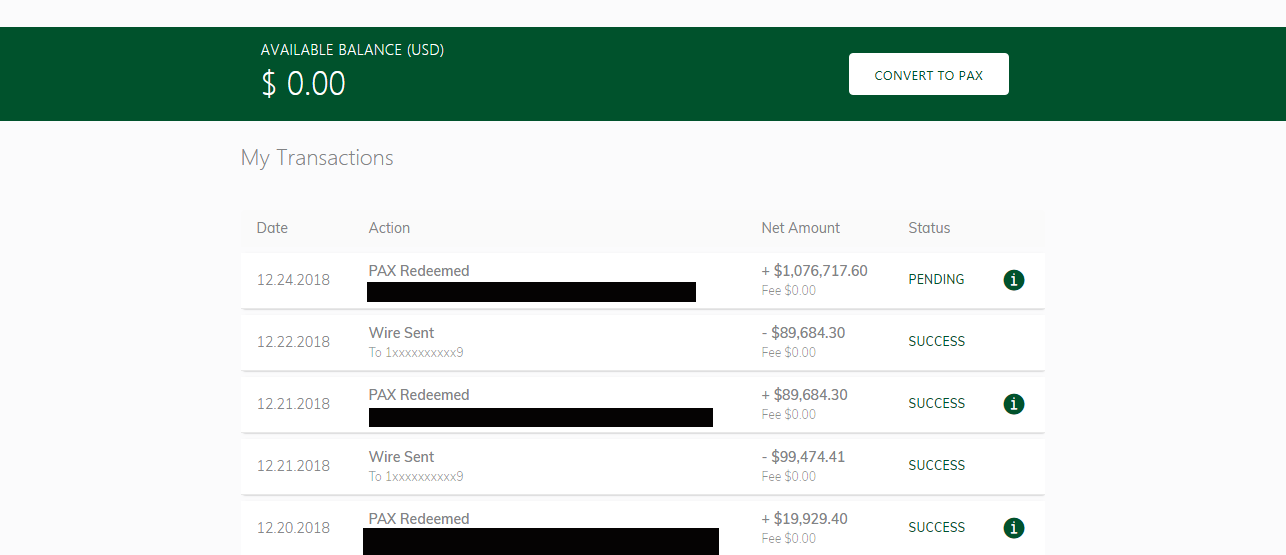Show info for the 12.20.2018 PAX Redeemed row
The width and height of the screenshot is (1286, 555).
(1014, 528)
